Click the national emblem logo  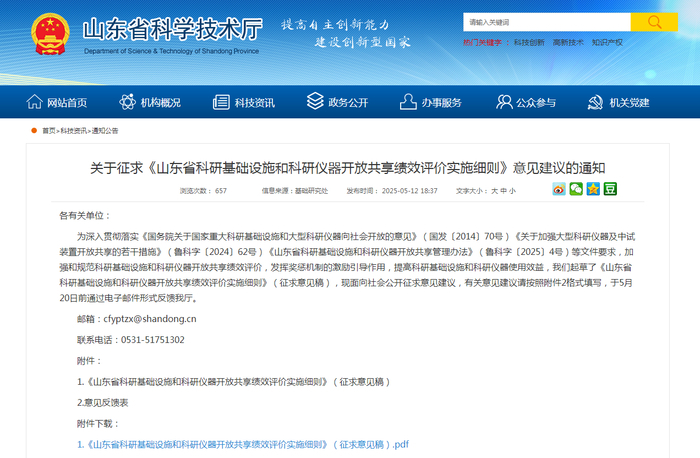(50, 34)
